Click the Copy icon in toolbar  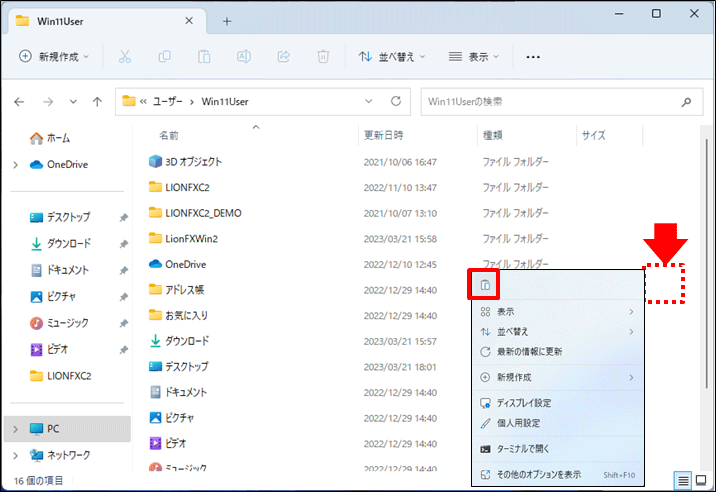[164, 57]
